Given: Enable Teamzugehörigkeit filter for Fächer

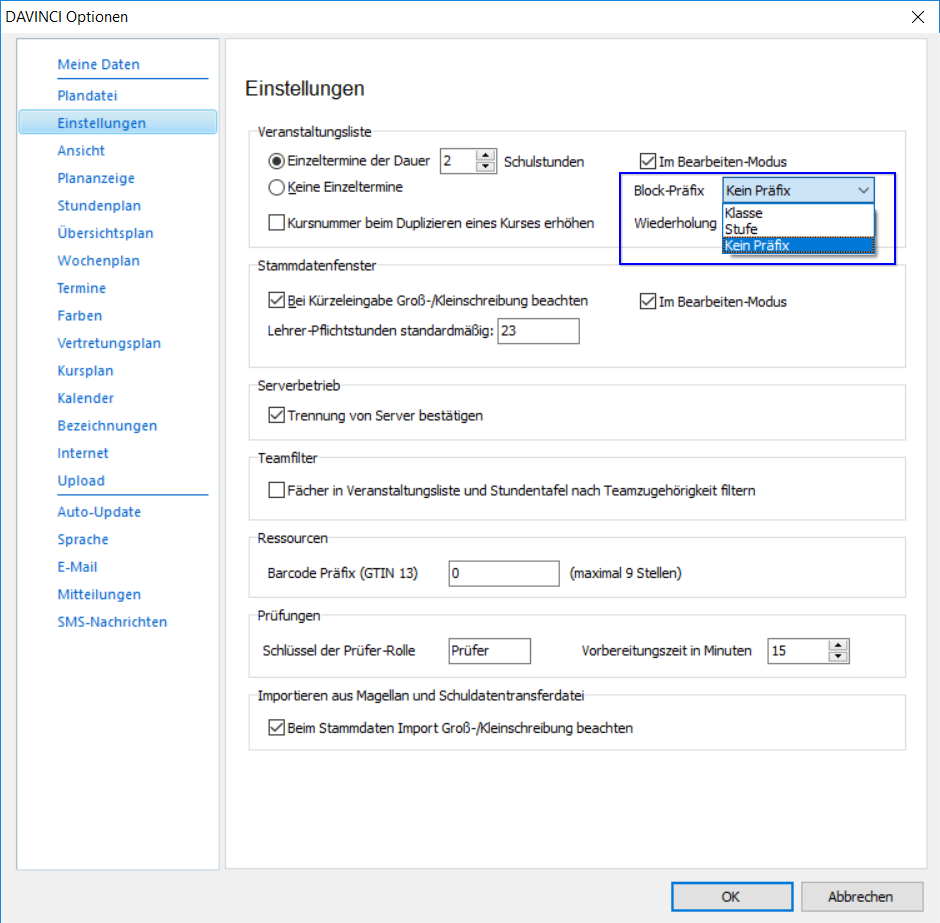Looking at the screenshot, I should (x=276, y=490).
